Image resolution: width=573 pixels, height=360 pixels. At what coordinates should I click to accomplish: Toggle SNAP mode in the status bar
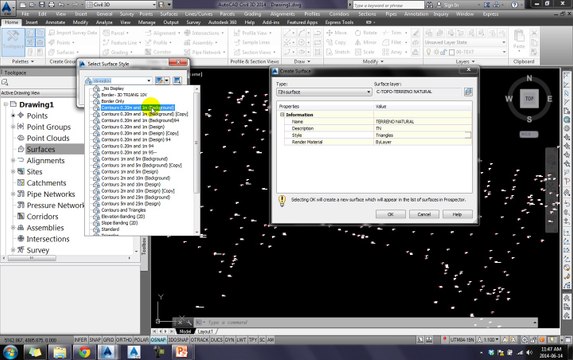95,340
